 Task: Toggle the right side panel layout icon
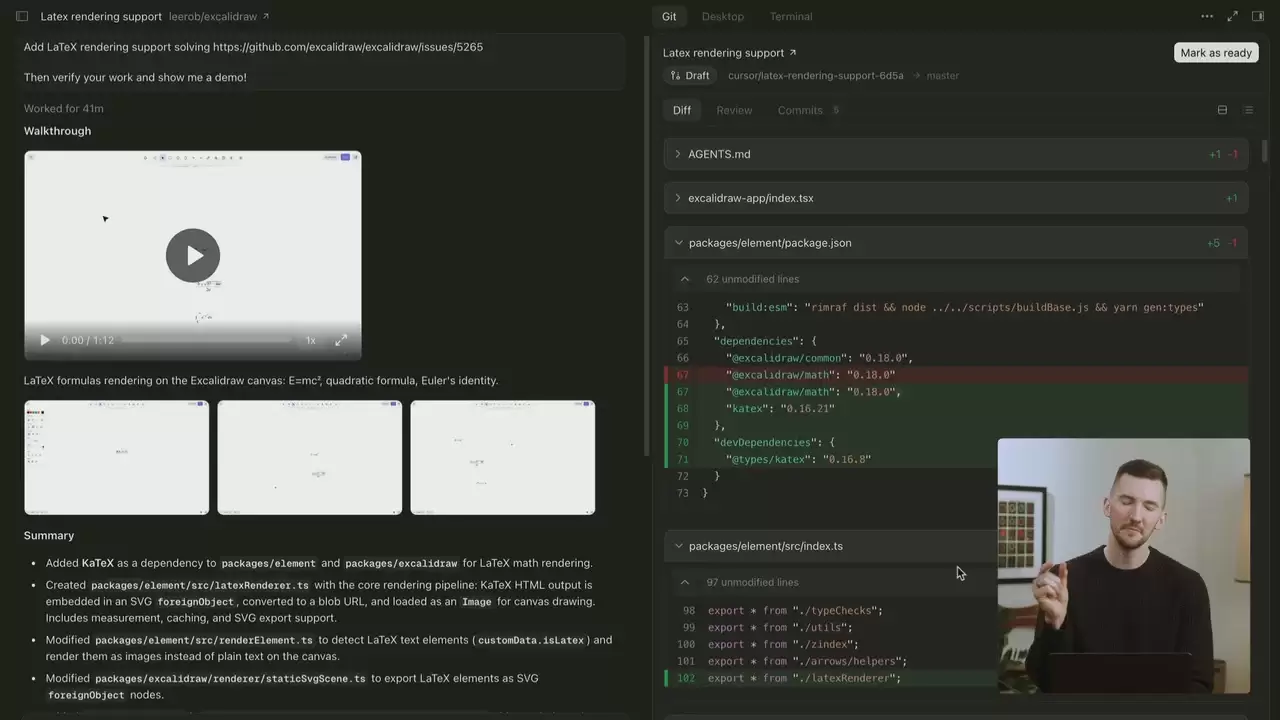[x=1258, y=16]
